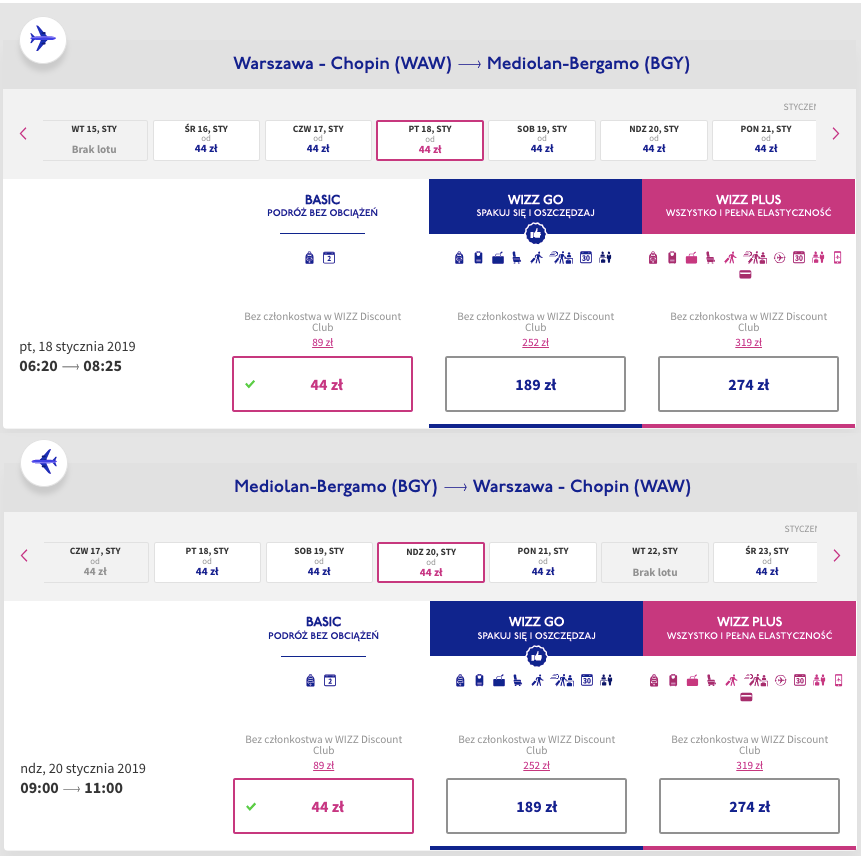Click backpack icon under return BASIC fare
This screenshot has height=856, width=861.
point(310,681)
